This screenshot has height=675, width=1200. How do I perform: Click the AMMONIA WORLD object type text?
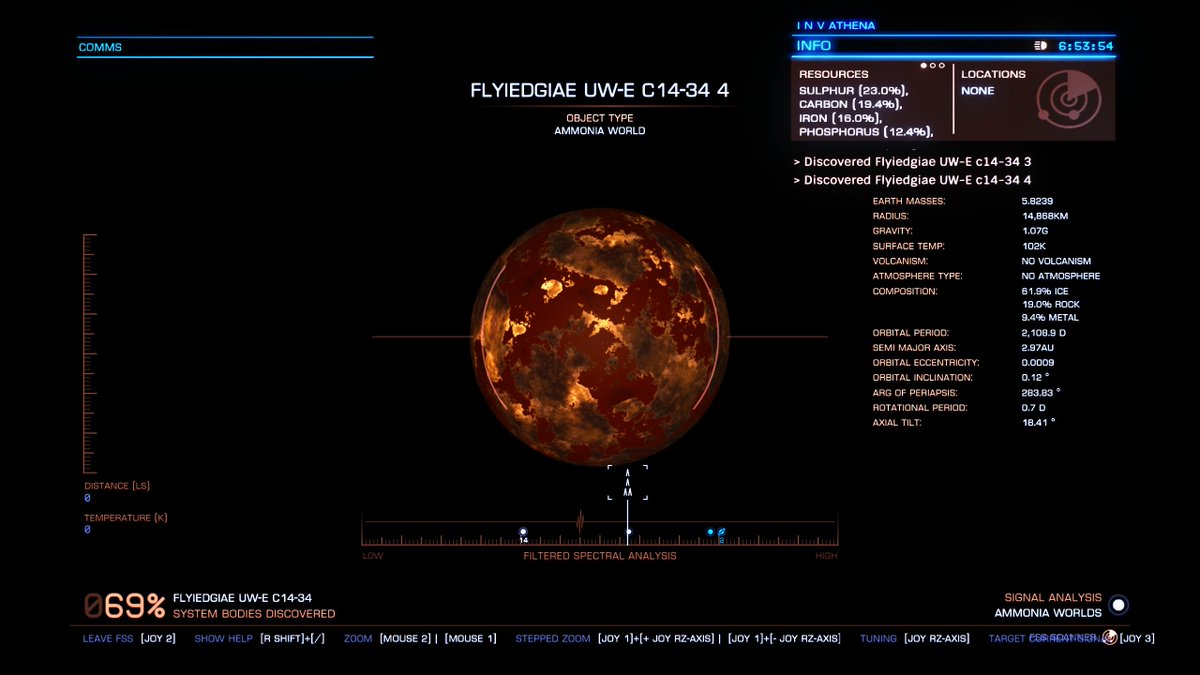[600, 131]
